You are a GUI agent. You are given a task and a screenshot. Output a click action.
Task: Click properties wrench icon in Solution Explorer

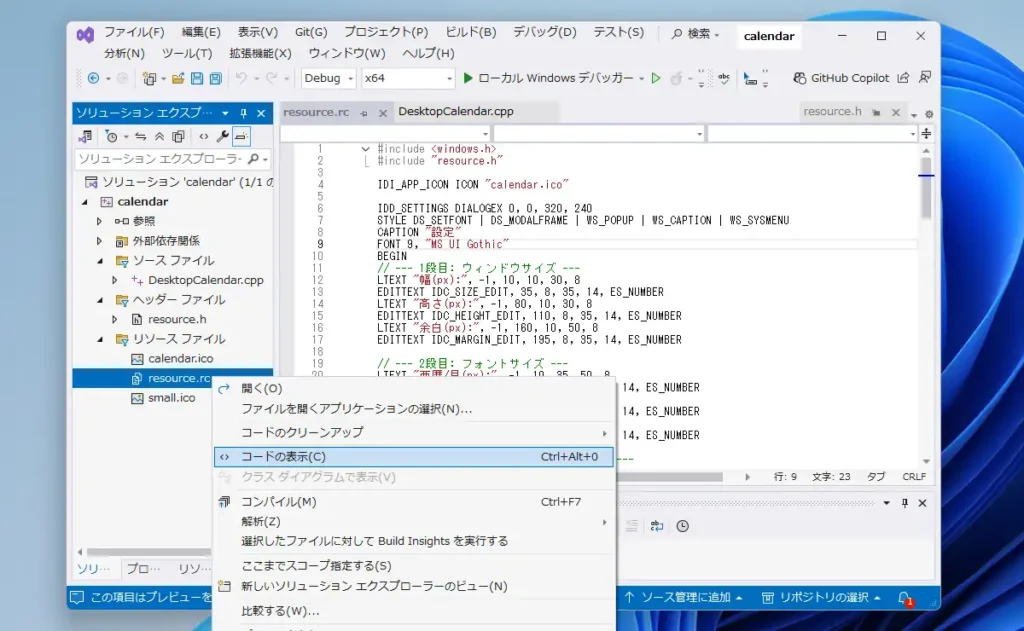point(223,137)
